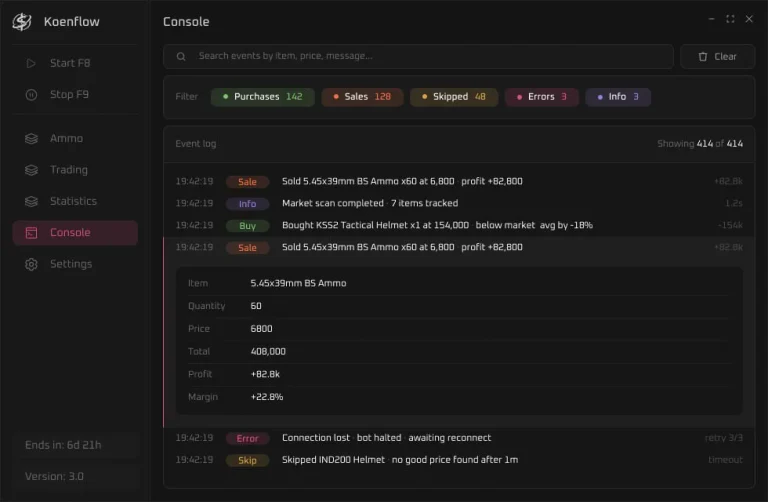Focus the search events input field
Image resolution: width=768 pixels, height=502 pixels.
418,56
